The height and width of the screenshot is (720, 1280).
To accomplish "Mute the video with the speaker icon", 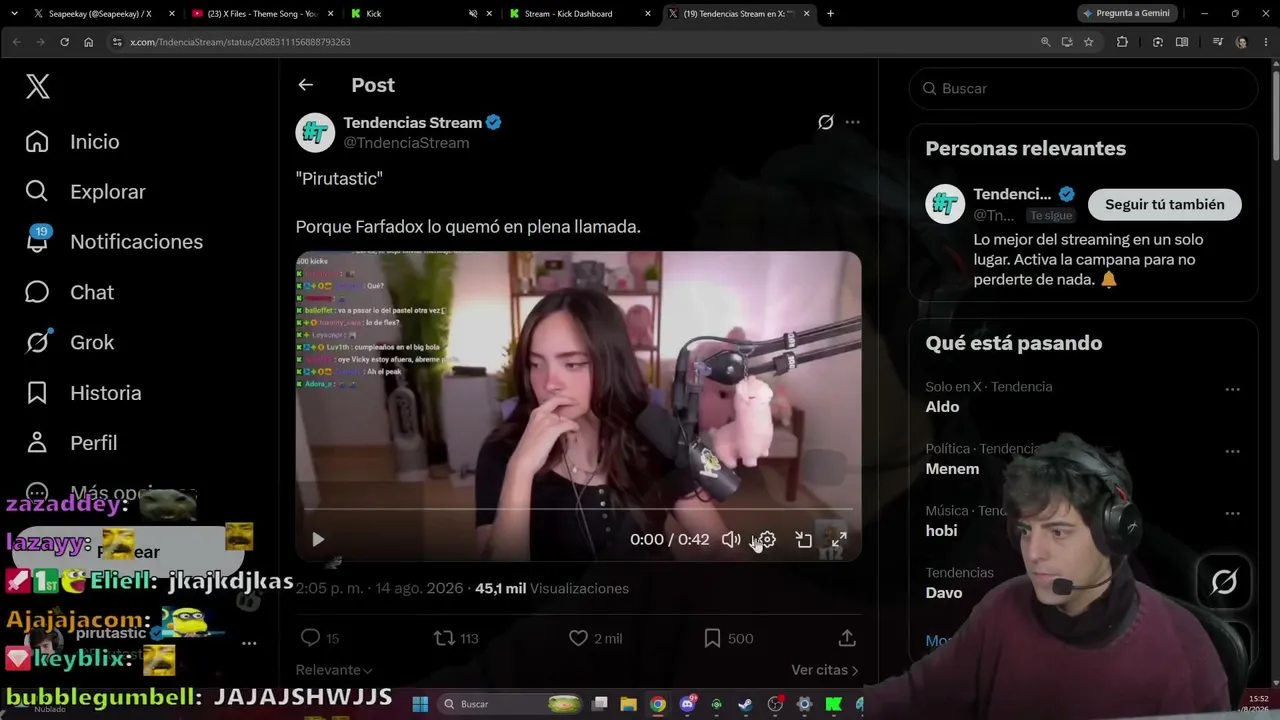I will 731,540.
